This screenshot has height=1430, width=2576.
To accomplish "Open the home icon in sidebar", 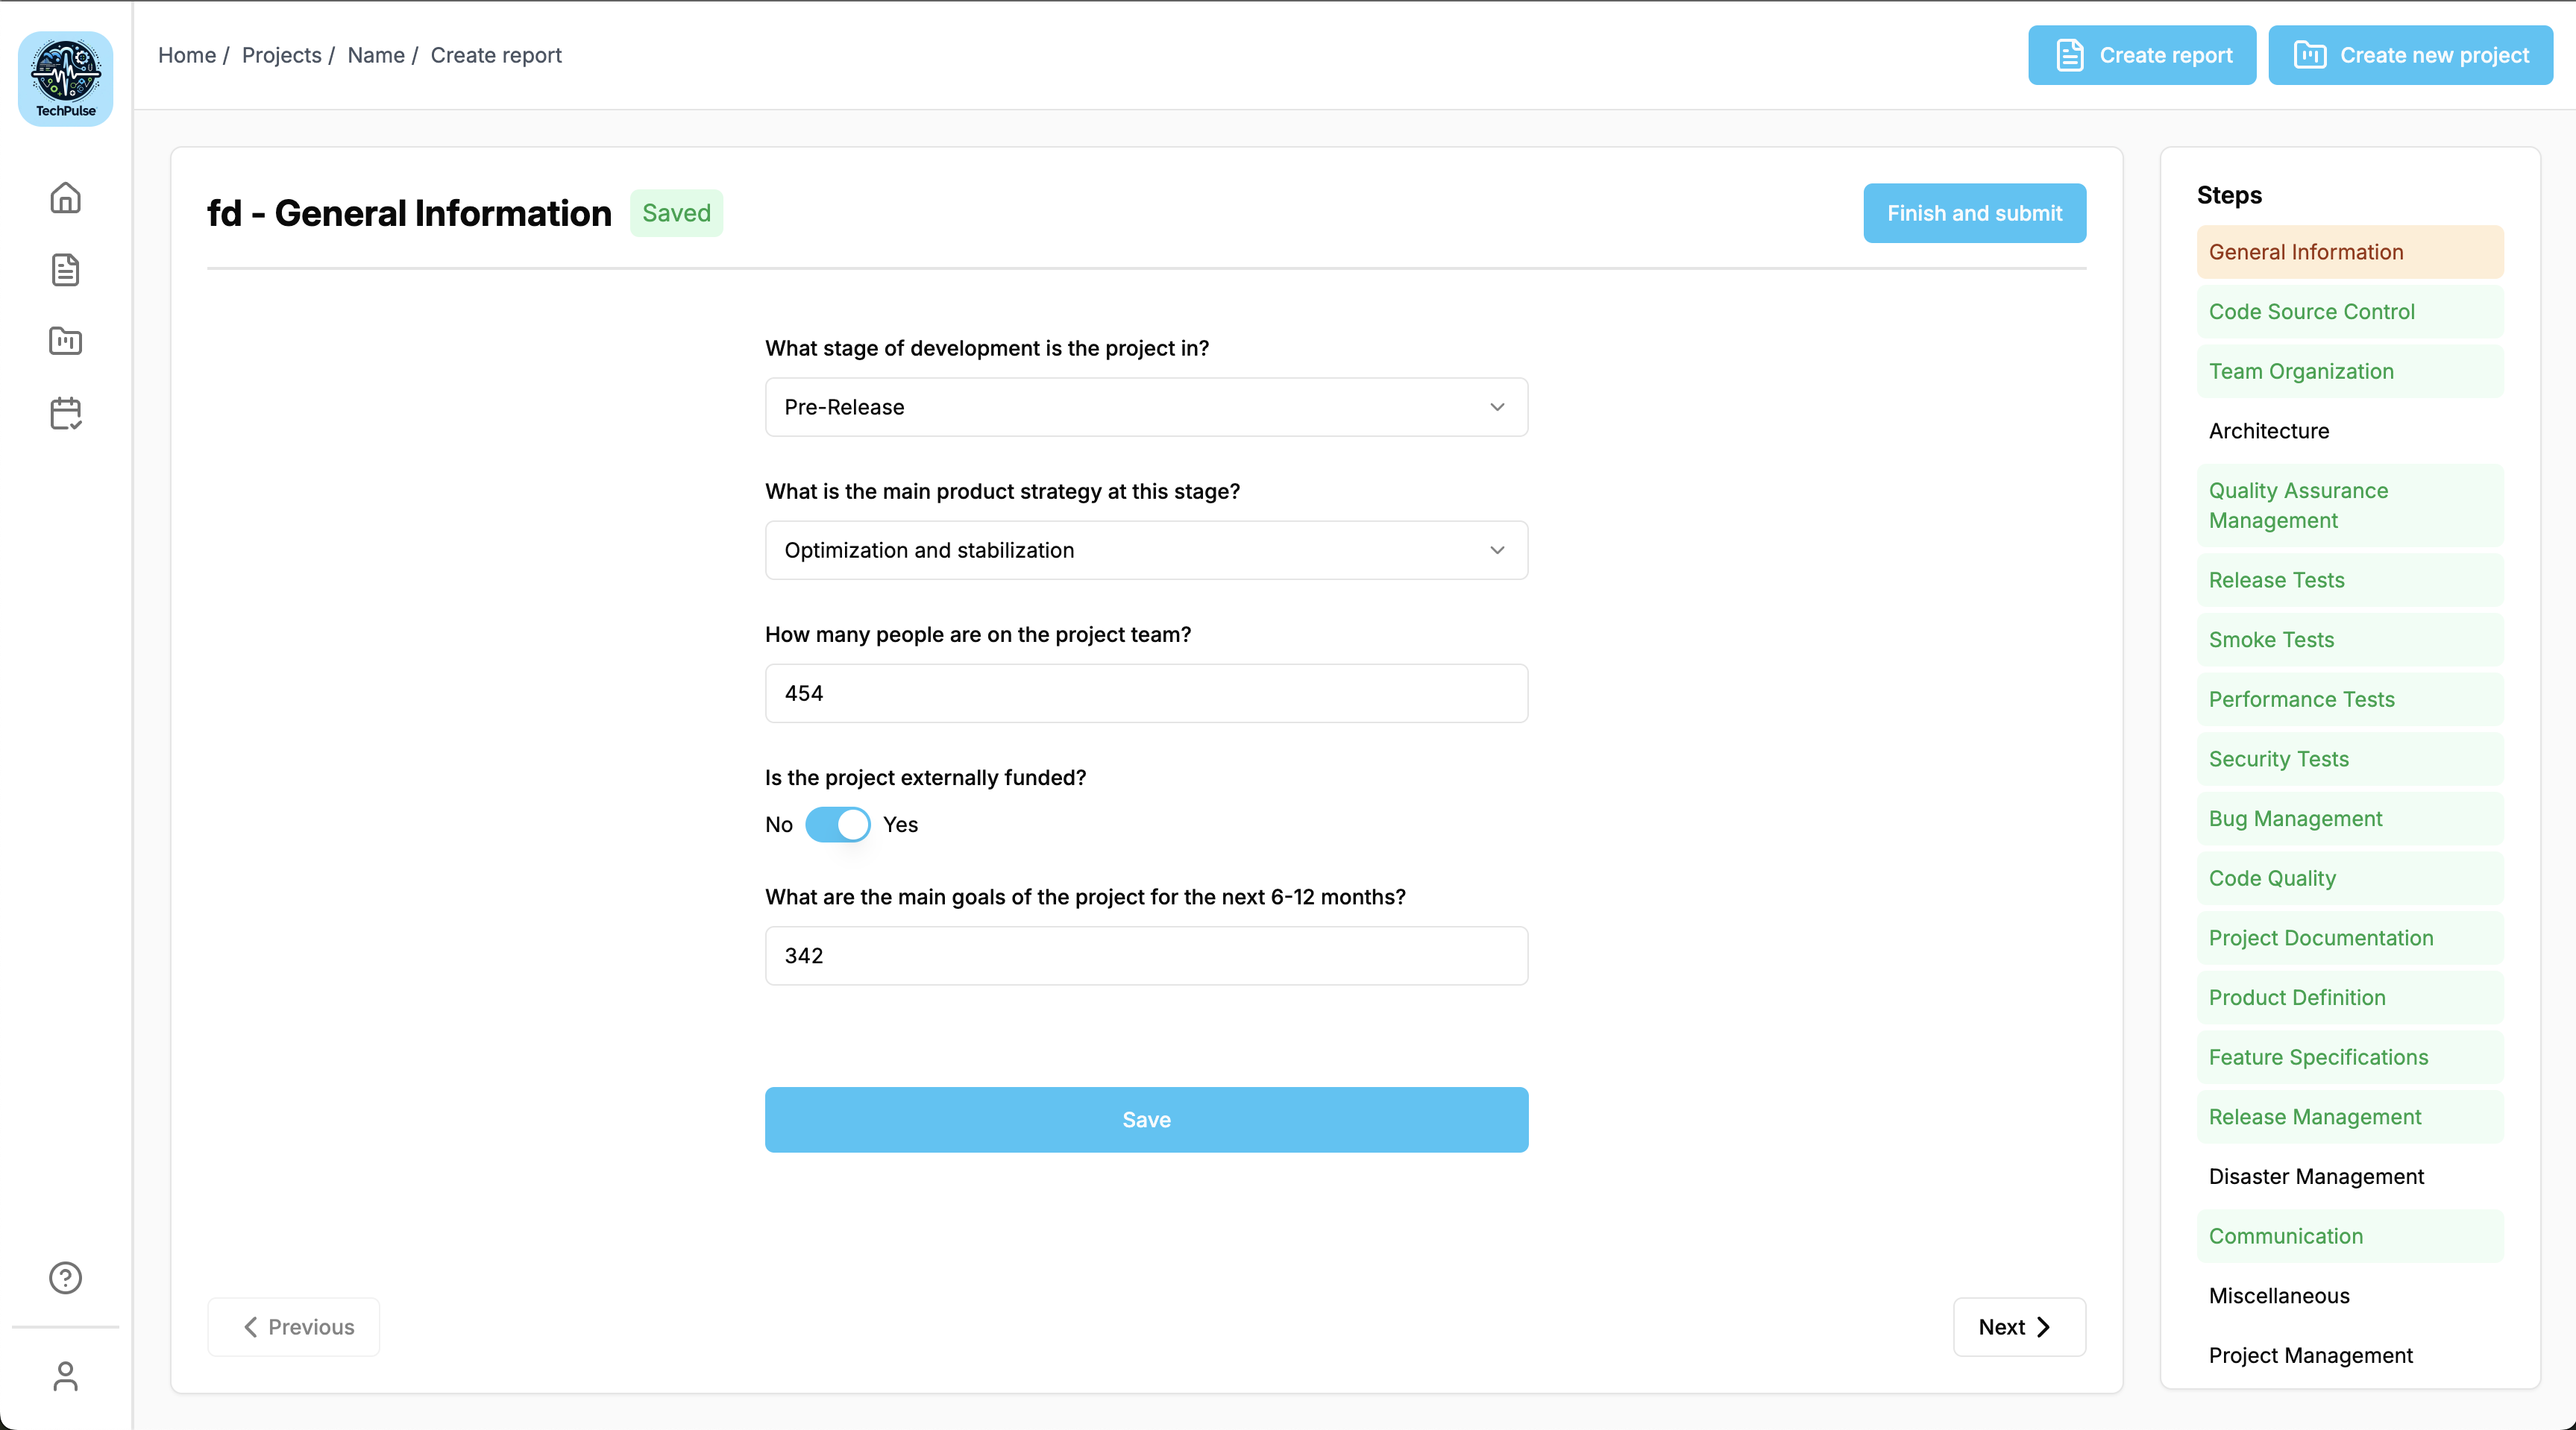I will 66,198.
